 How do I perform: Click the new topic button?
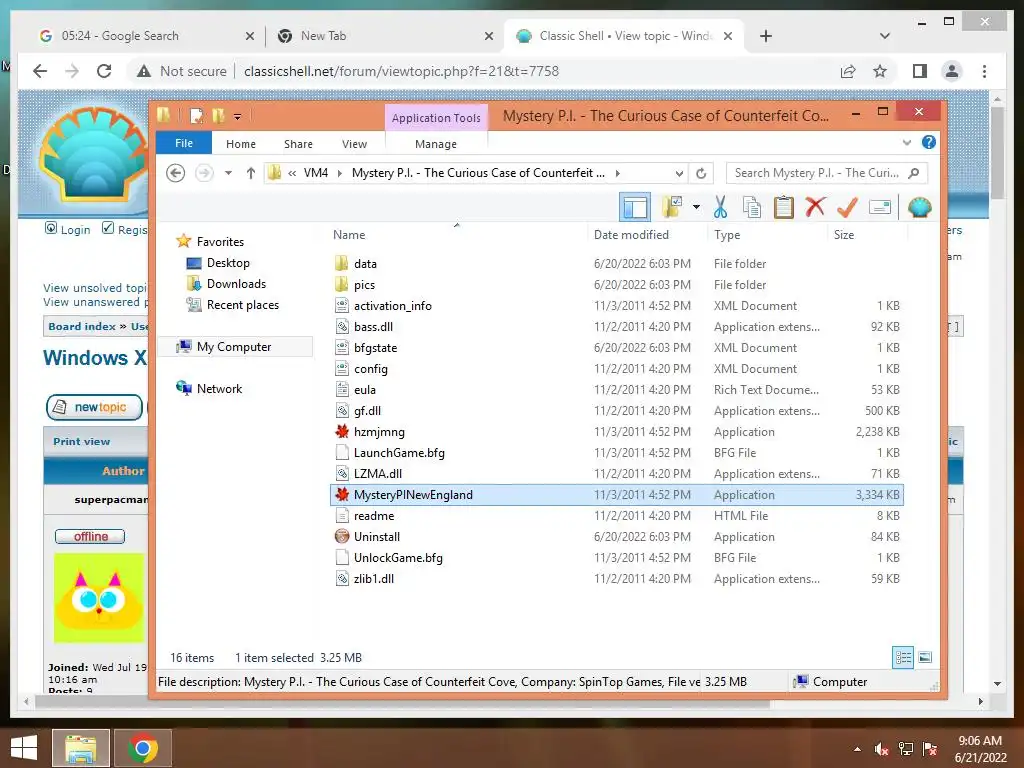coord(95,407)
